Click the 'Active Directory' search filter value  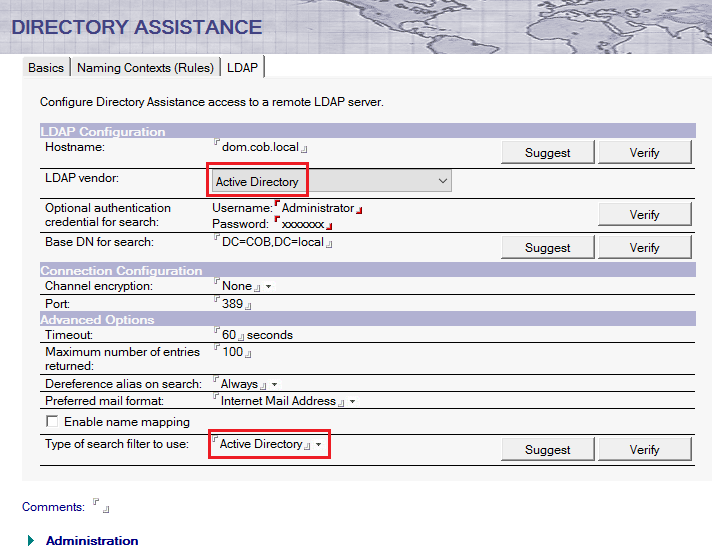click(x=261, y=444)
